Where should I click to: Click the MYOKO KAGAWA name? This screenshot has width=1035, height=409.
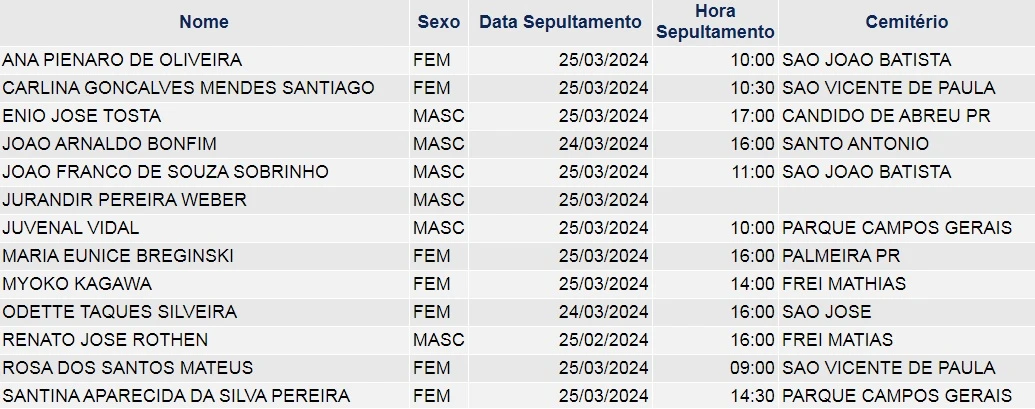(x=77, y=284)
